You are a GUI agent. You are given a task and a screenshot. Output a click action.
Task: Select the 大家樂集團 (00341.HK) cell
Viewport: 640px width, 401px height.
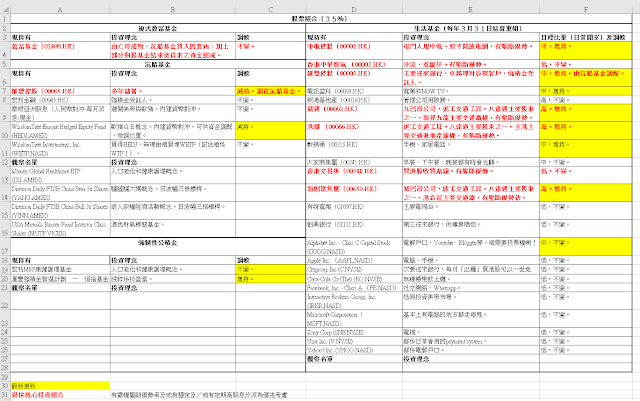[354, 162]
